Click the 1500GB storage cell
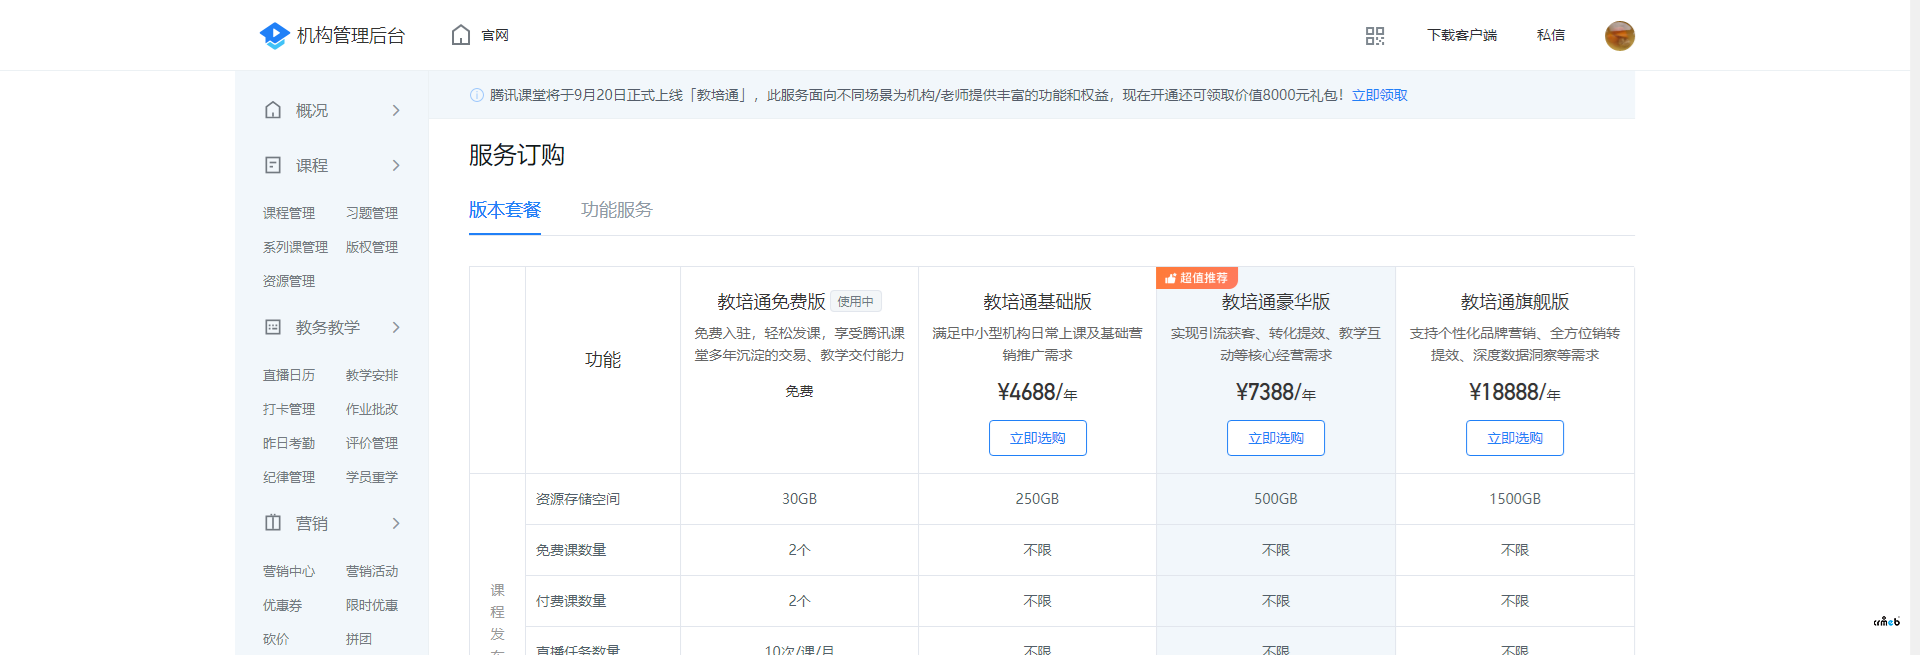 point(1515,499)
